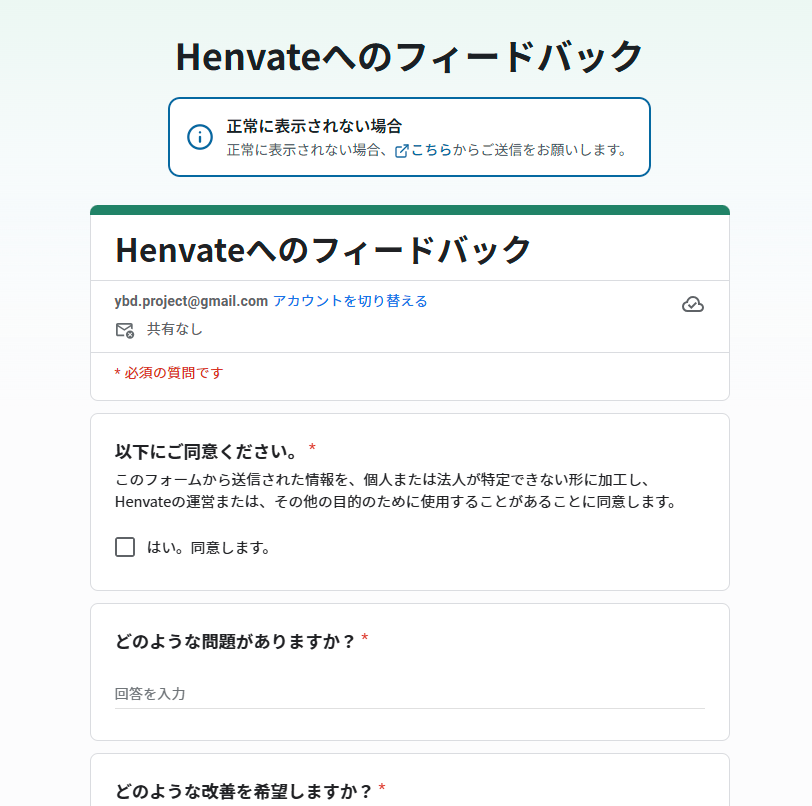
Task: Click the どのような改善を希望しますか？ question title
Action: point(244,791)
